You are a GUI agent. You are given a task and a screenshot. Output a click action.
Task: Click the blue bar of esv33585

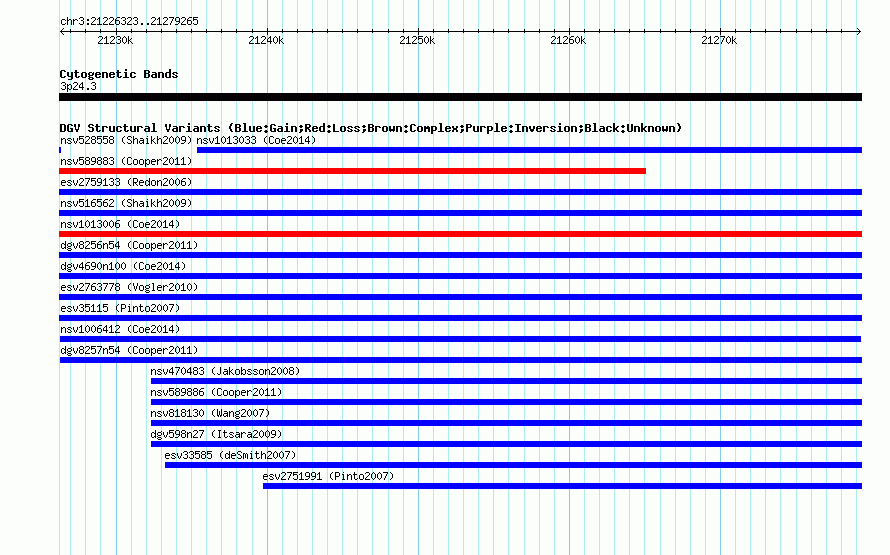[x=513, y=465]
